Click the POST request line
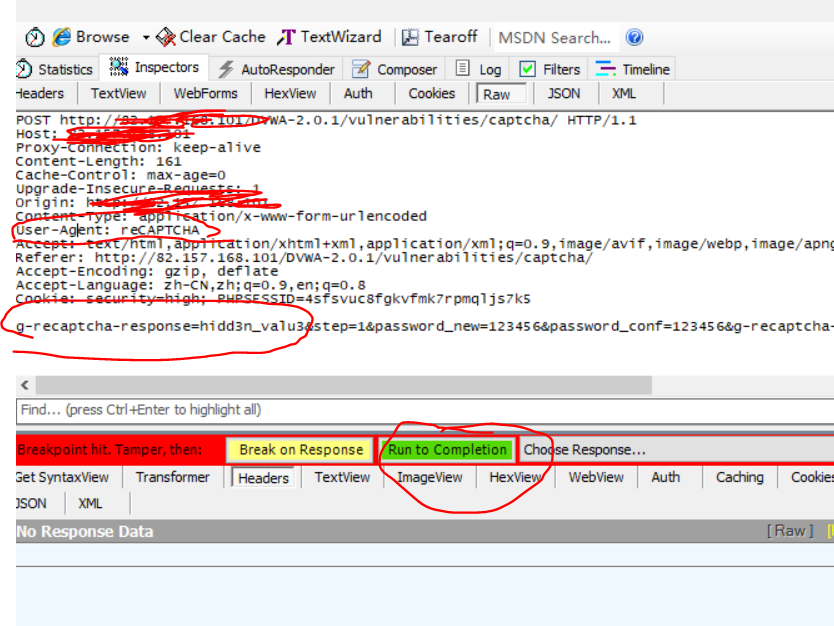 tap(326, 121)
